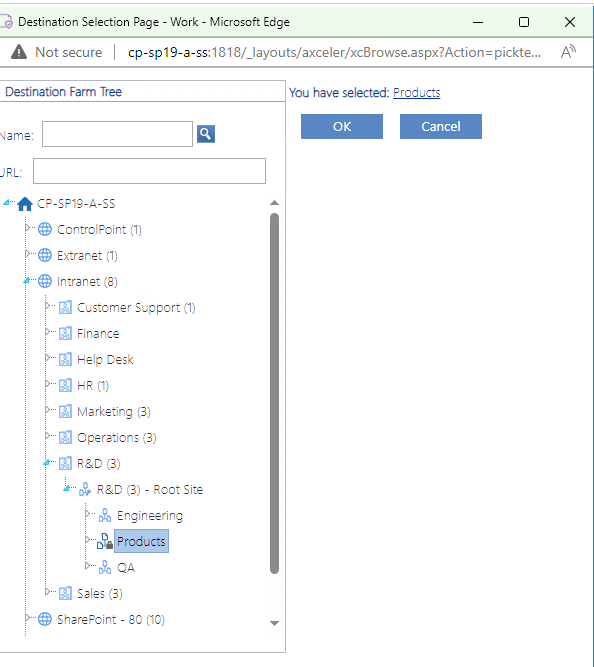
Task: Click the farm home icon for CP-SP19-A-SS
Action: click(x=25, y=204)
